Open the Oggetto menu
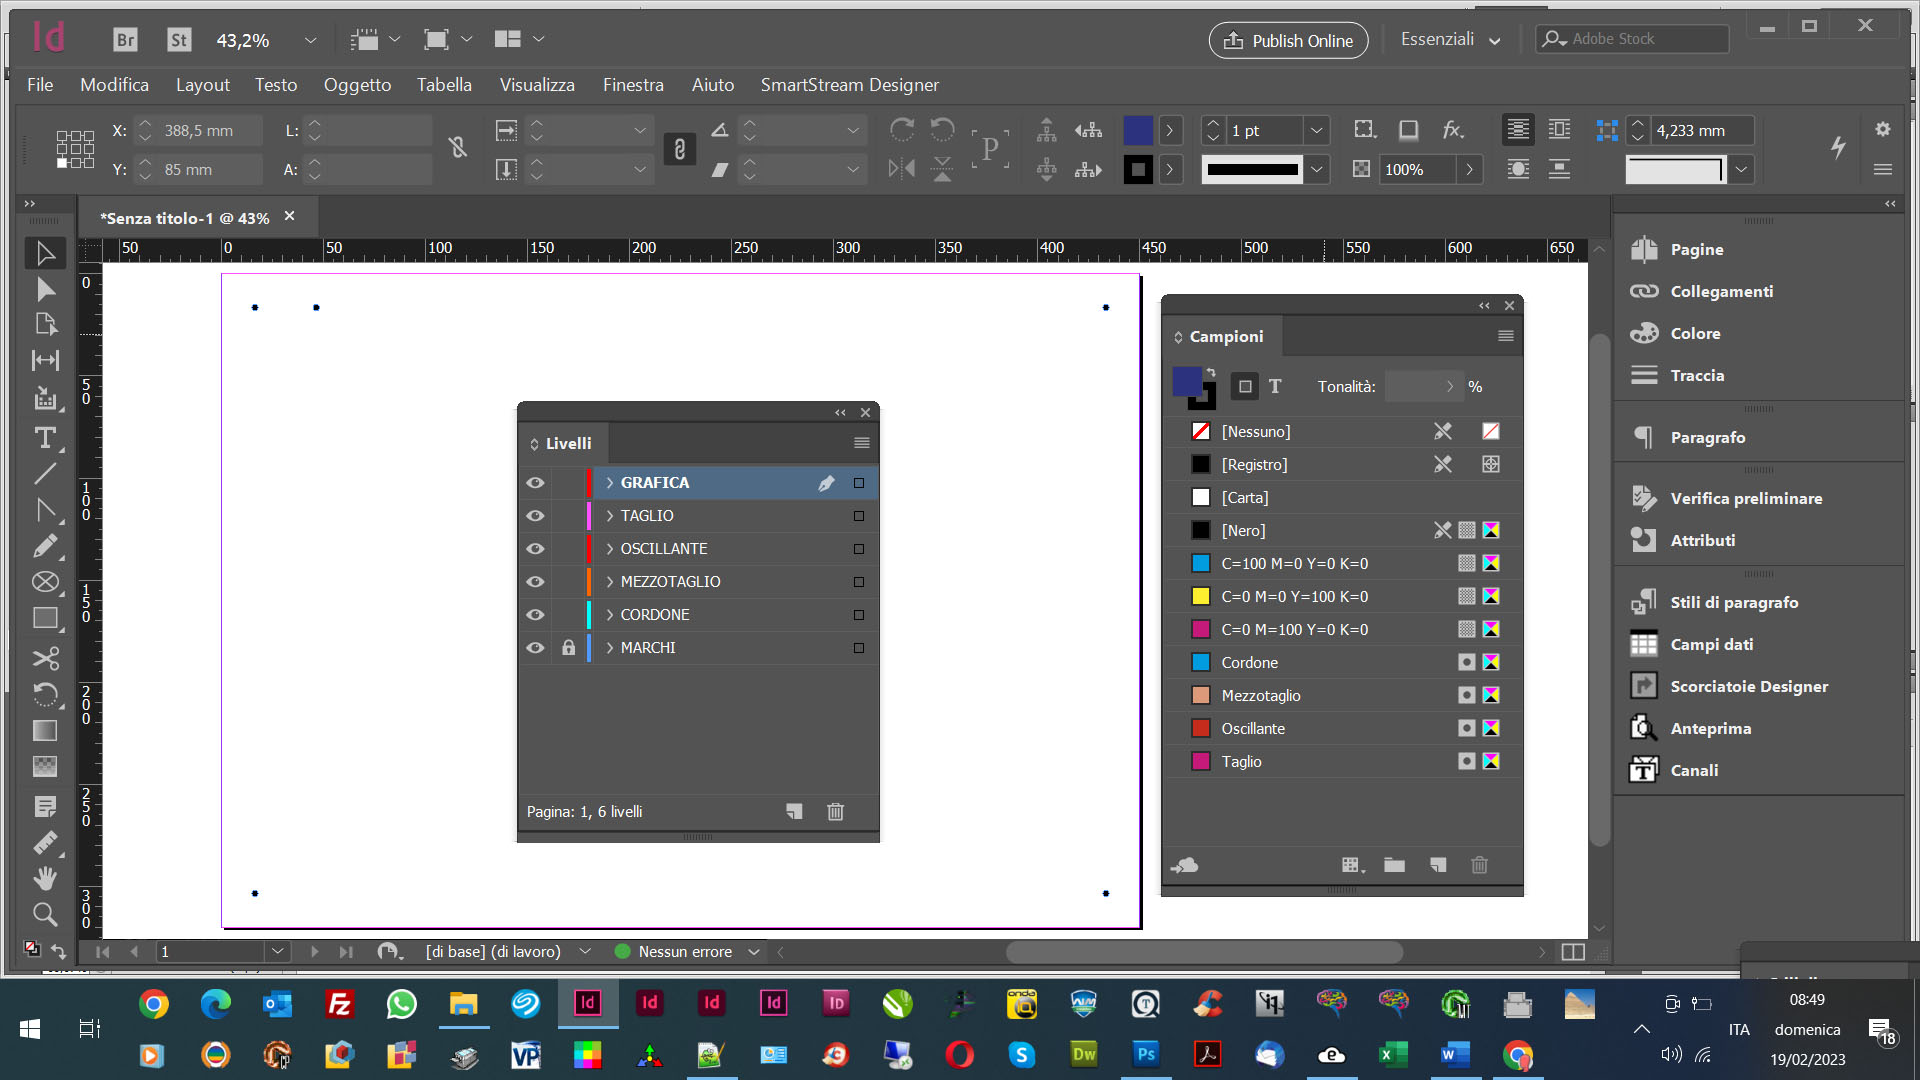The image size is (1920, 1080). point(357,85)
